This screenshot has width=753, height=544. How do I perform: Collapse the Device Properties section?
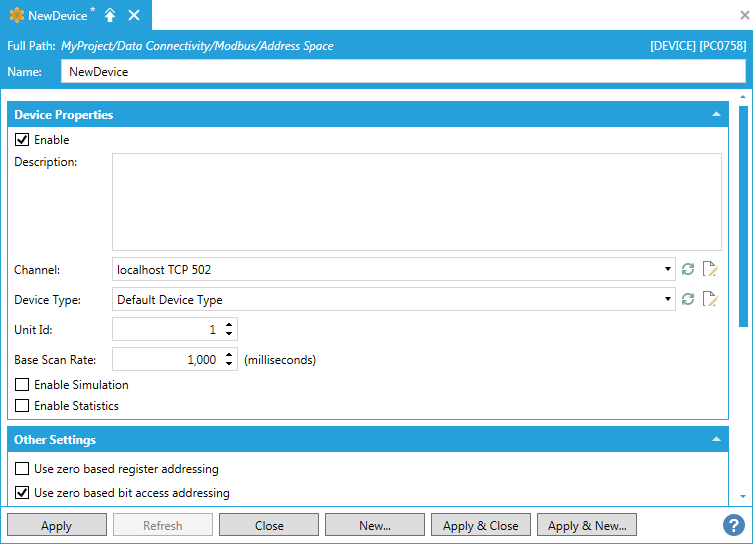click(x=716, y=115)
